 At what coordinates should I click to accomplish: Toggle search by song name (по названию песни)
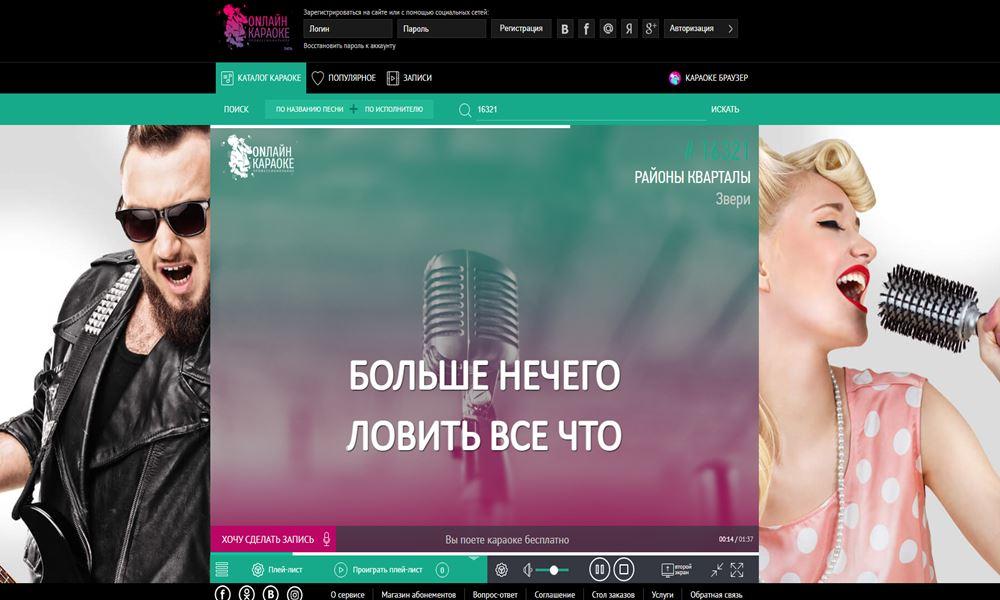[309, 109]
